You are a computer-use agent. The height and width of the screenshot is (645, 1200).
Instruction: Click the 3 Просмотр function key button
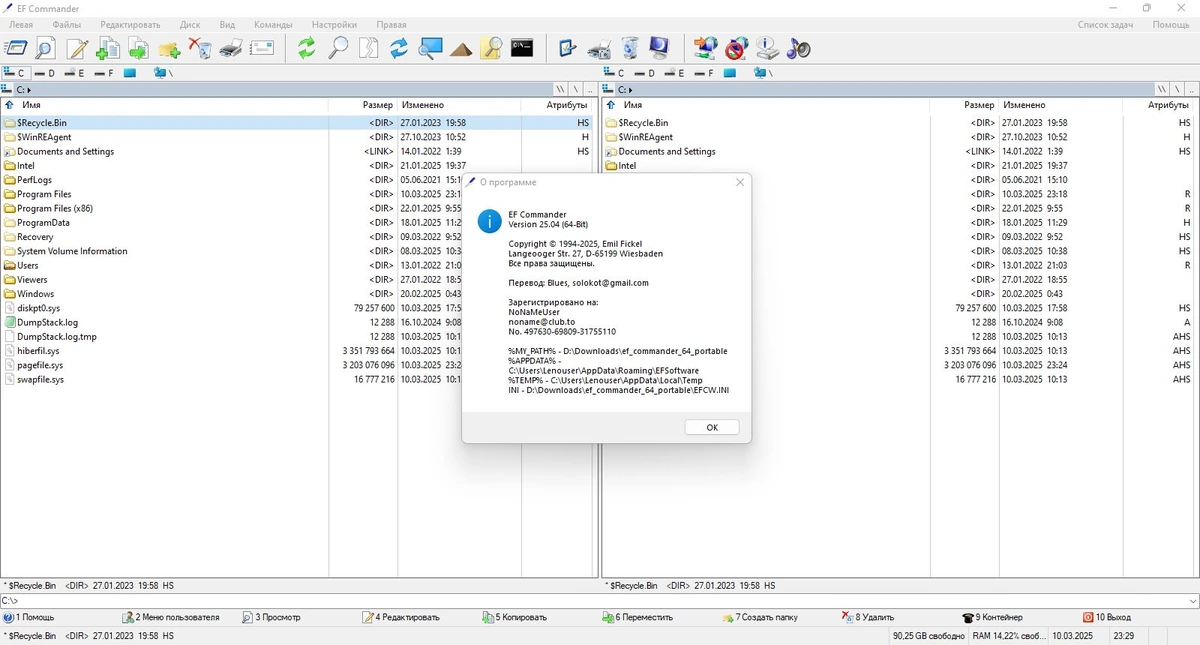272,617
